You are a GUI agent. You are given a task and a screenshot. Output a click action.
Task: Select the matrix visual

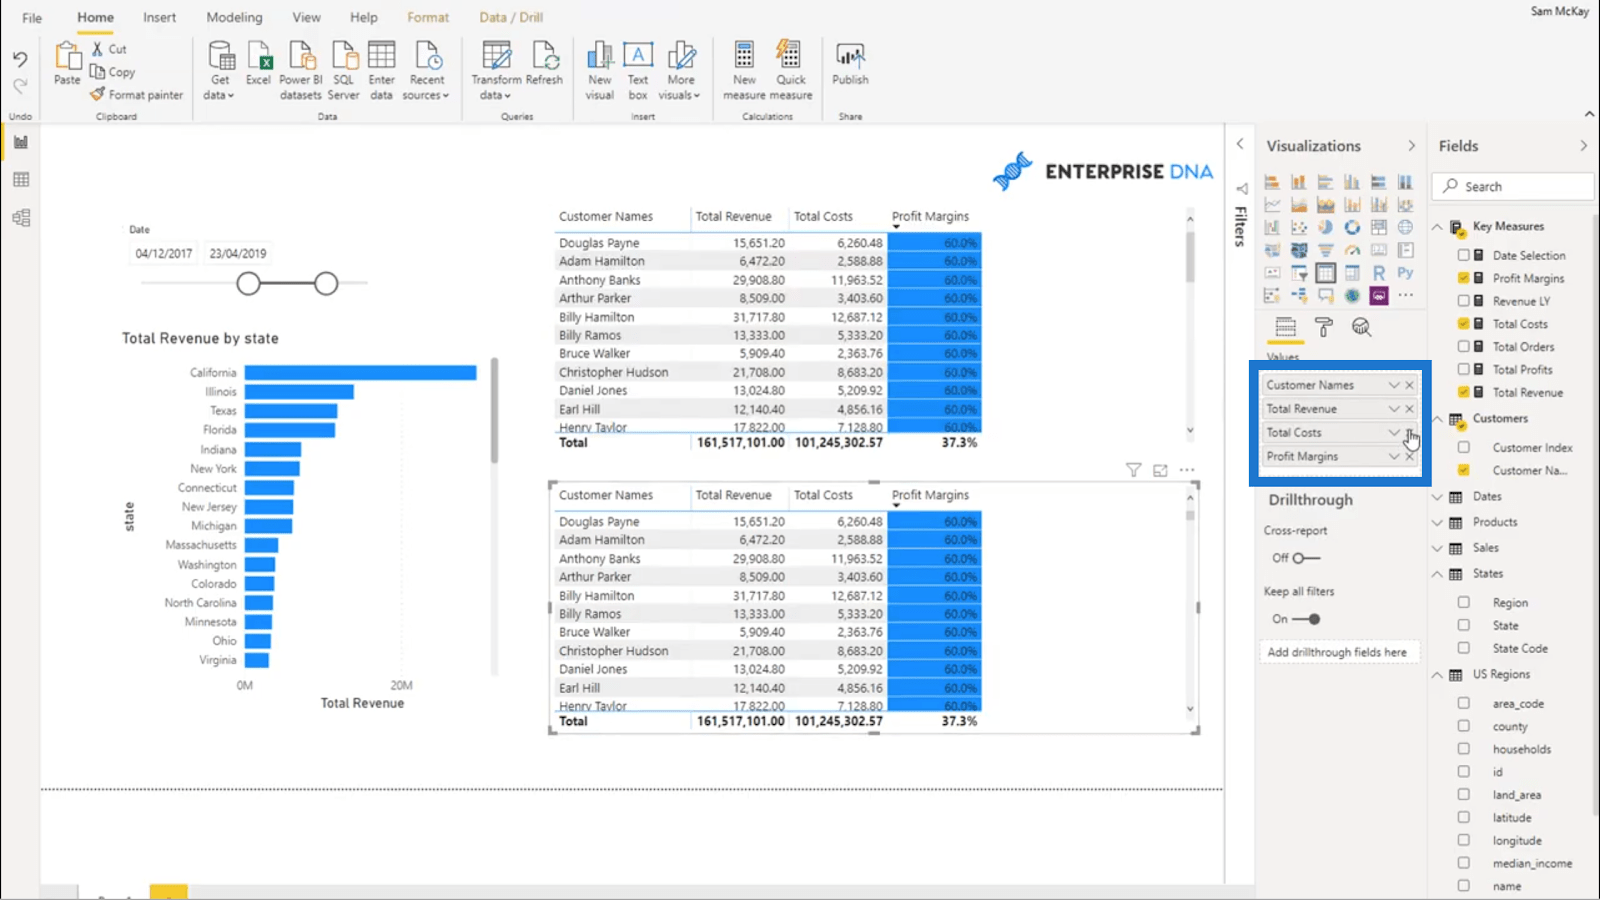click(1352, 273)
